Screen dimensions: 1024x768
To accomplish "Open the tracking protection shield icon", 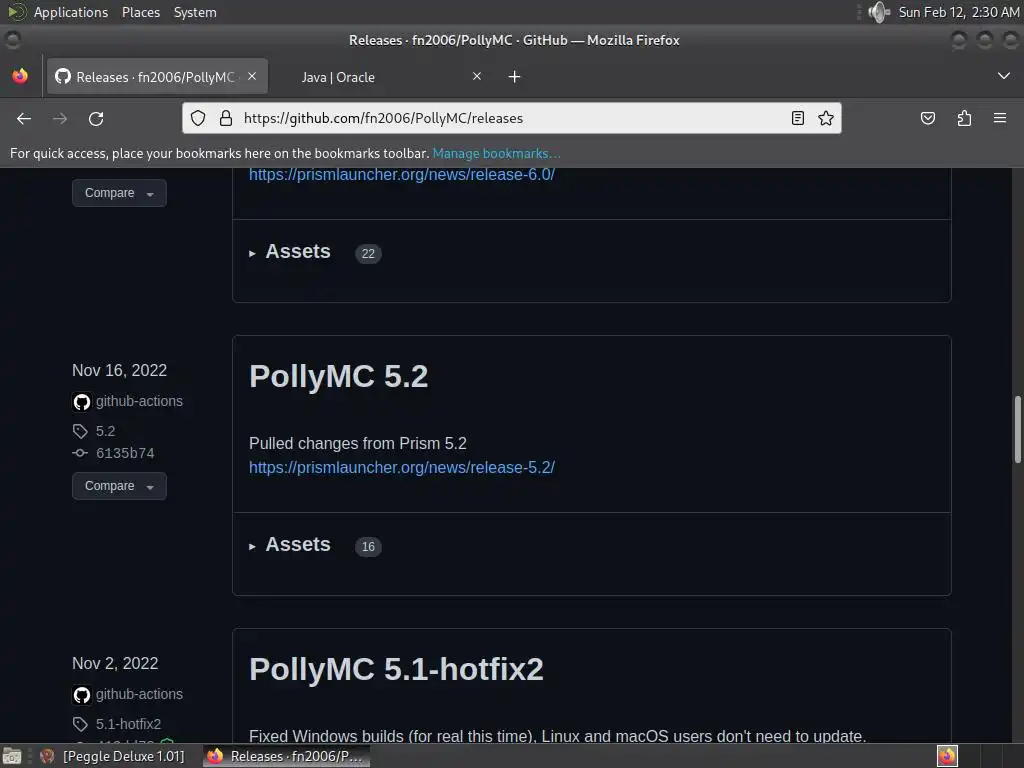I will point(198,118).
